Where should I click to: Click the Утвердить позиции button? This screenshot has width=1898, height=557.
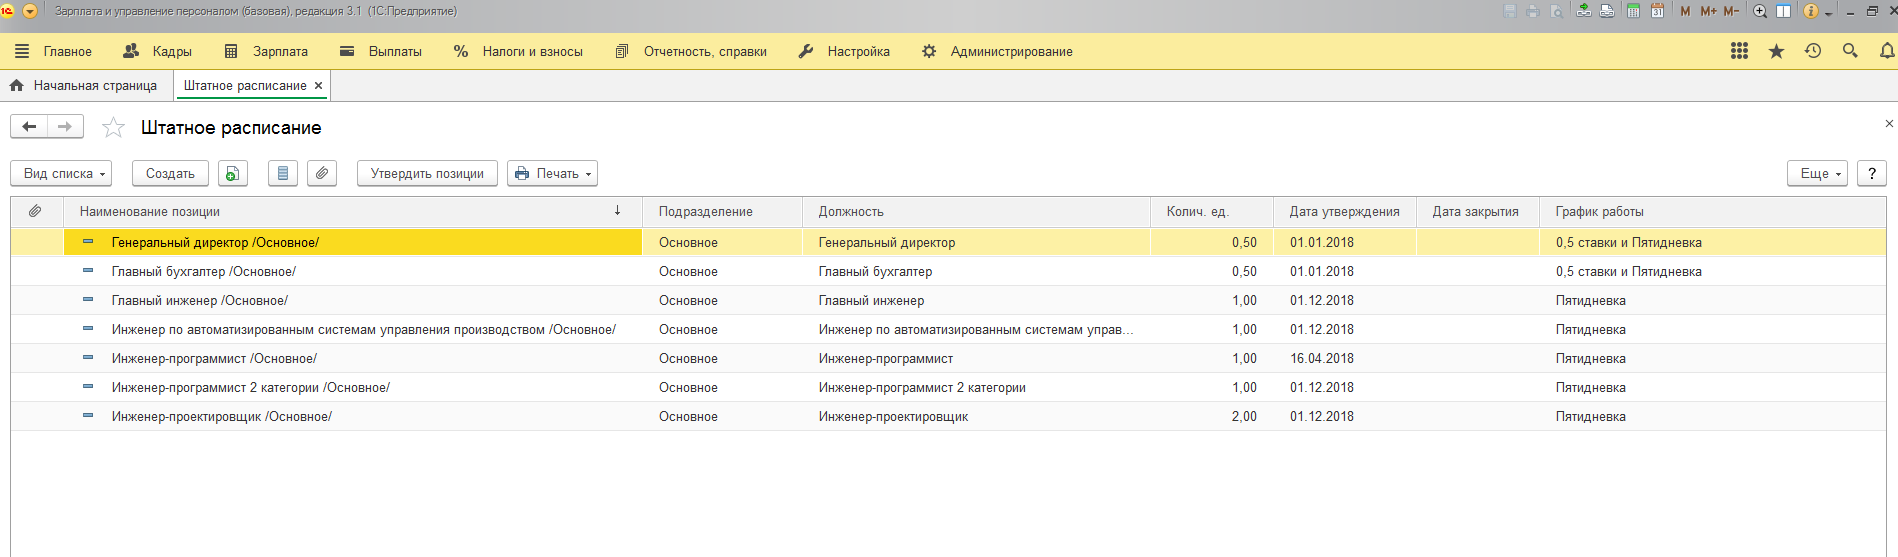click(x=427, y=173)
